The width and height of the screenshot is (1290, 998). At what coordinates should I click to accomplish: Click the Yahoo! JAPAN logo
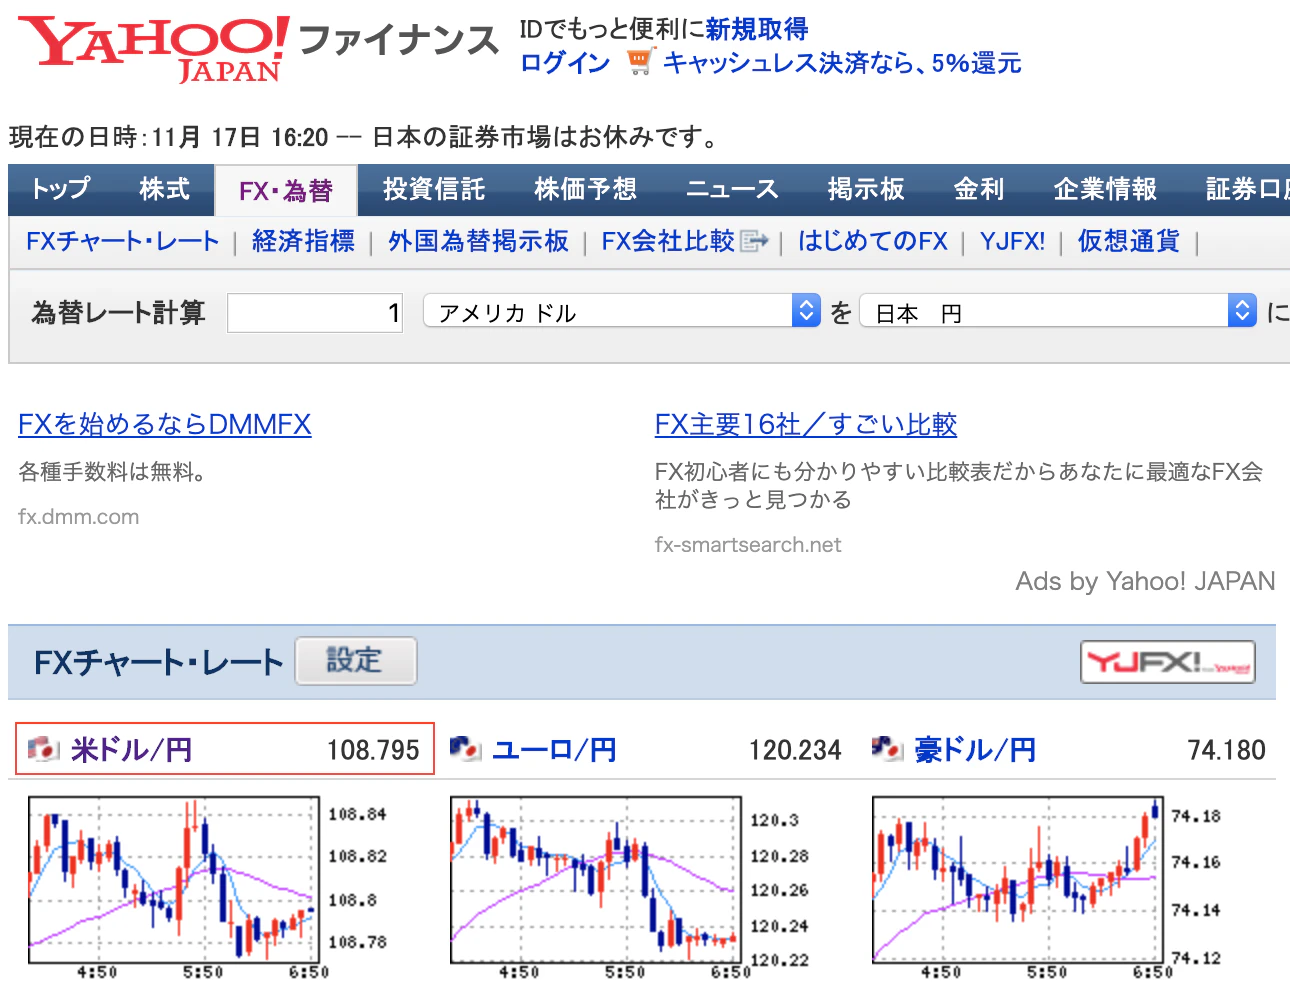click(153, 48)
